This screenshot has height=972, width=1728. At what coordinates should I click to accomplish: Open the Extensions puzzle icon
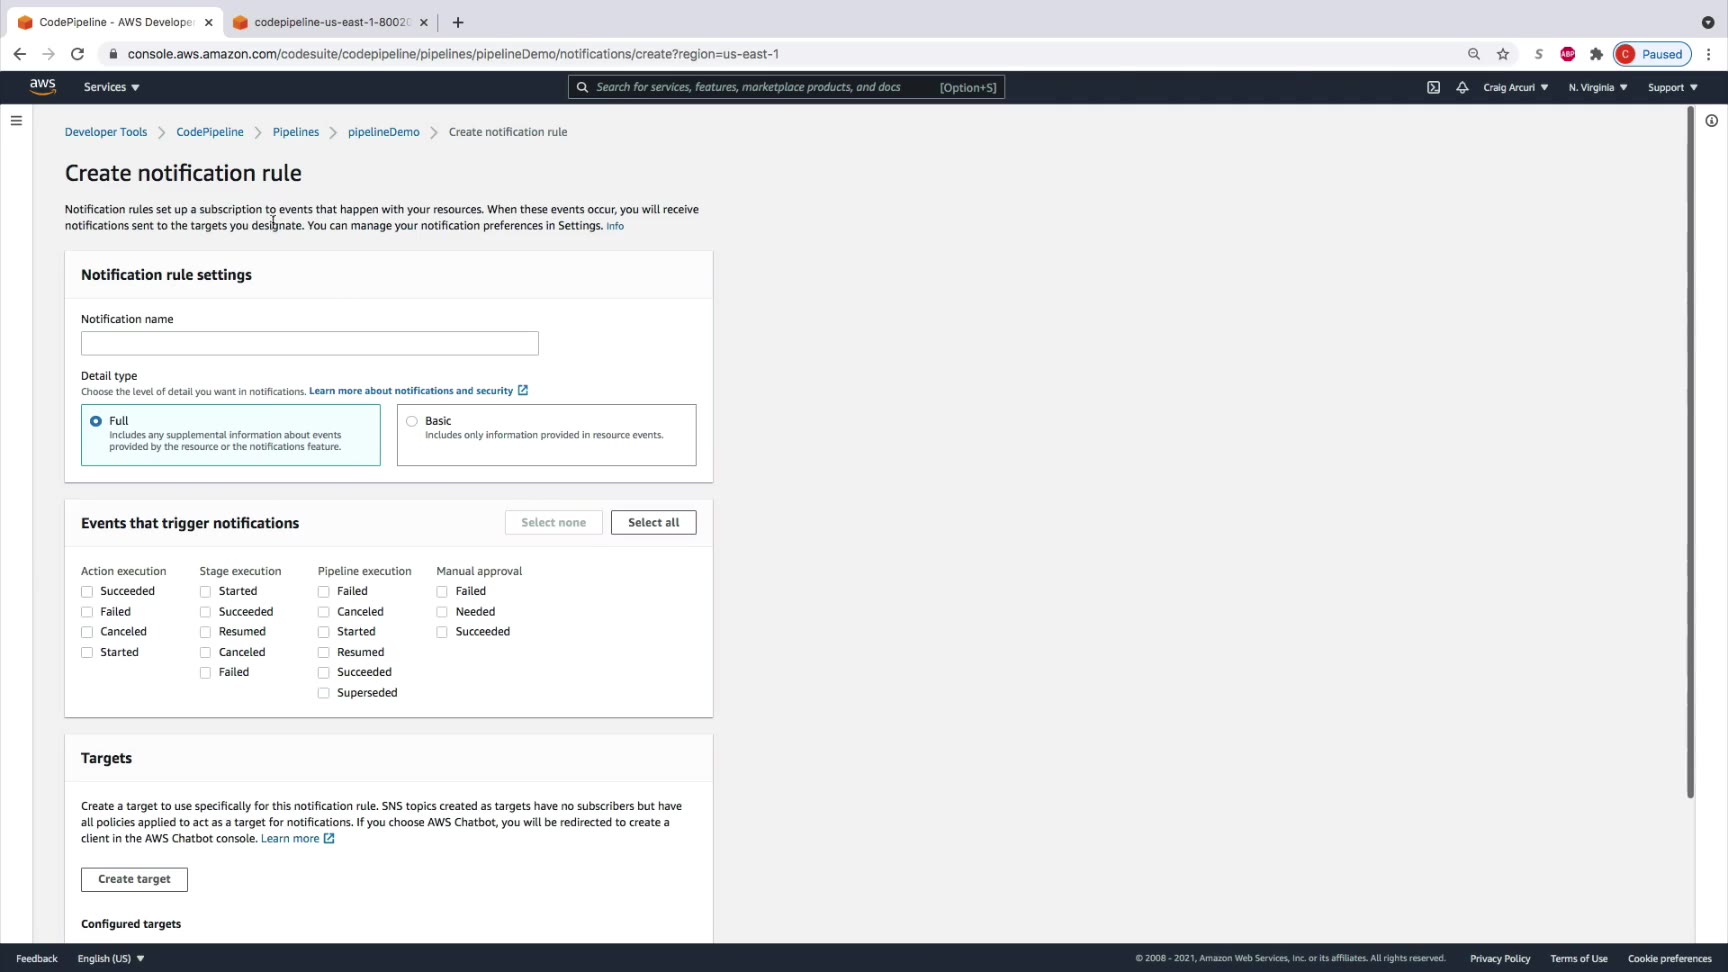tap(1596, 54)
